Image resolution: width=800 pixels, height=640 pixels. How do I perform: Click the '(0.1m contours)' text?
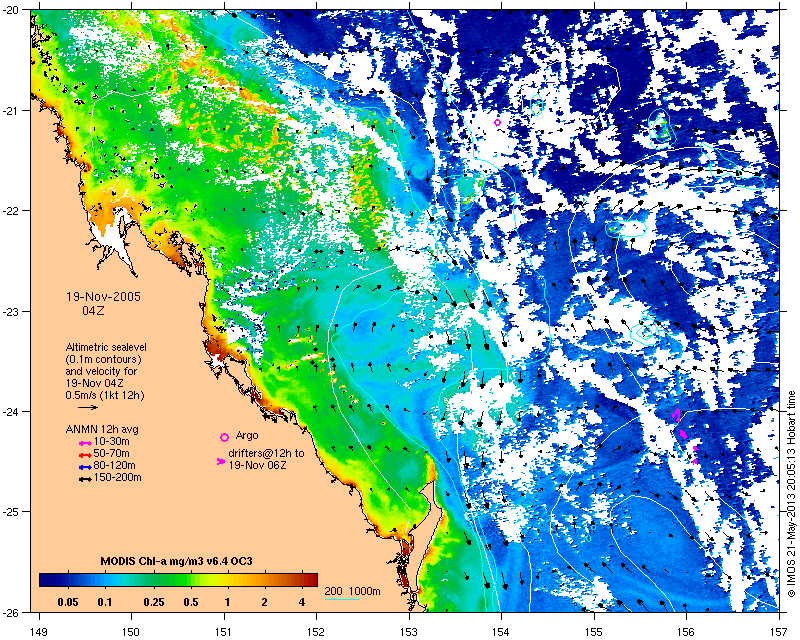point(104,359)
